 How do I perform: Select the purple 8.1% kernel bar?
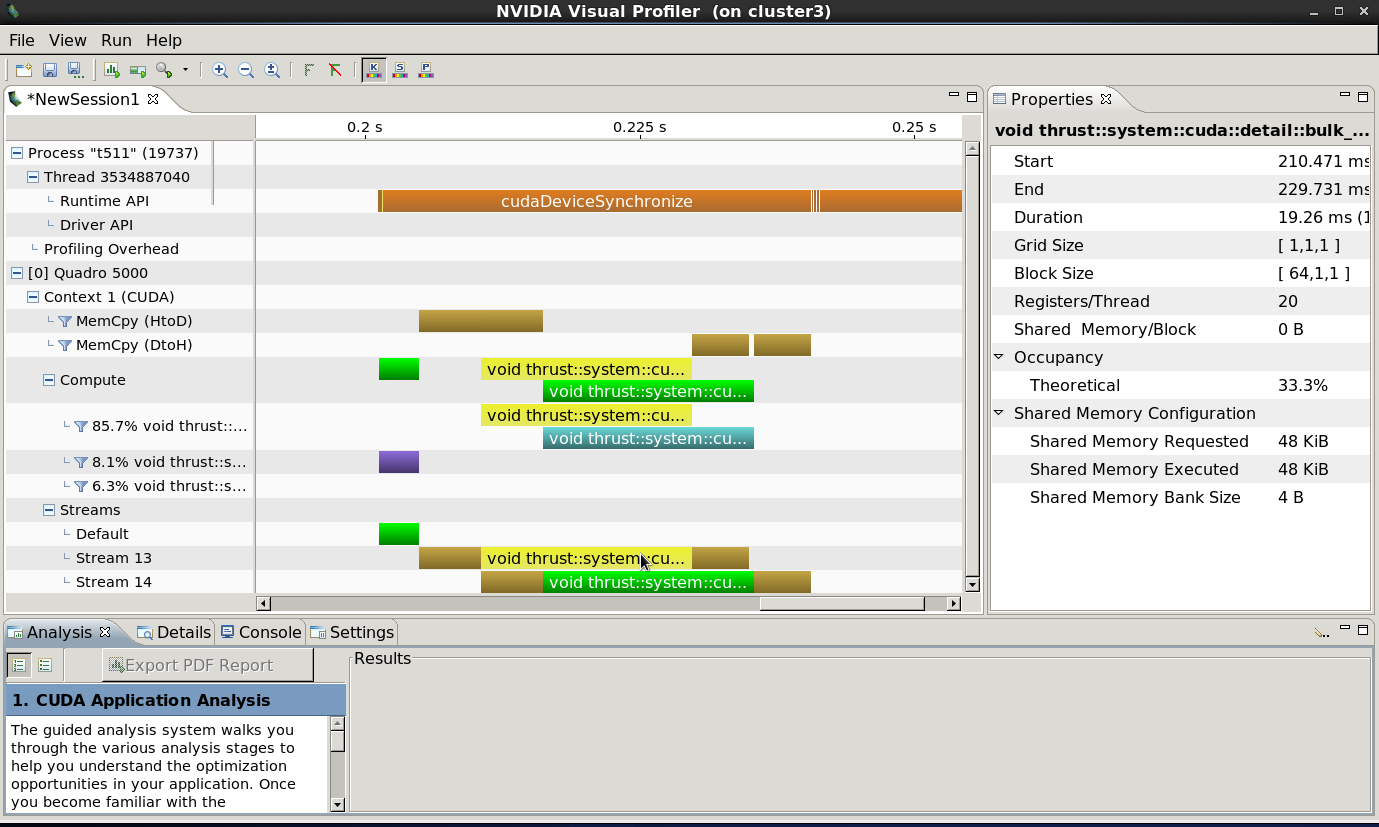[399, 462]
